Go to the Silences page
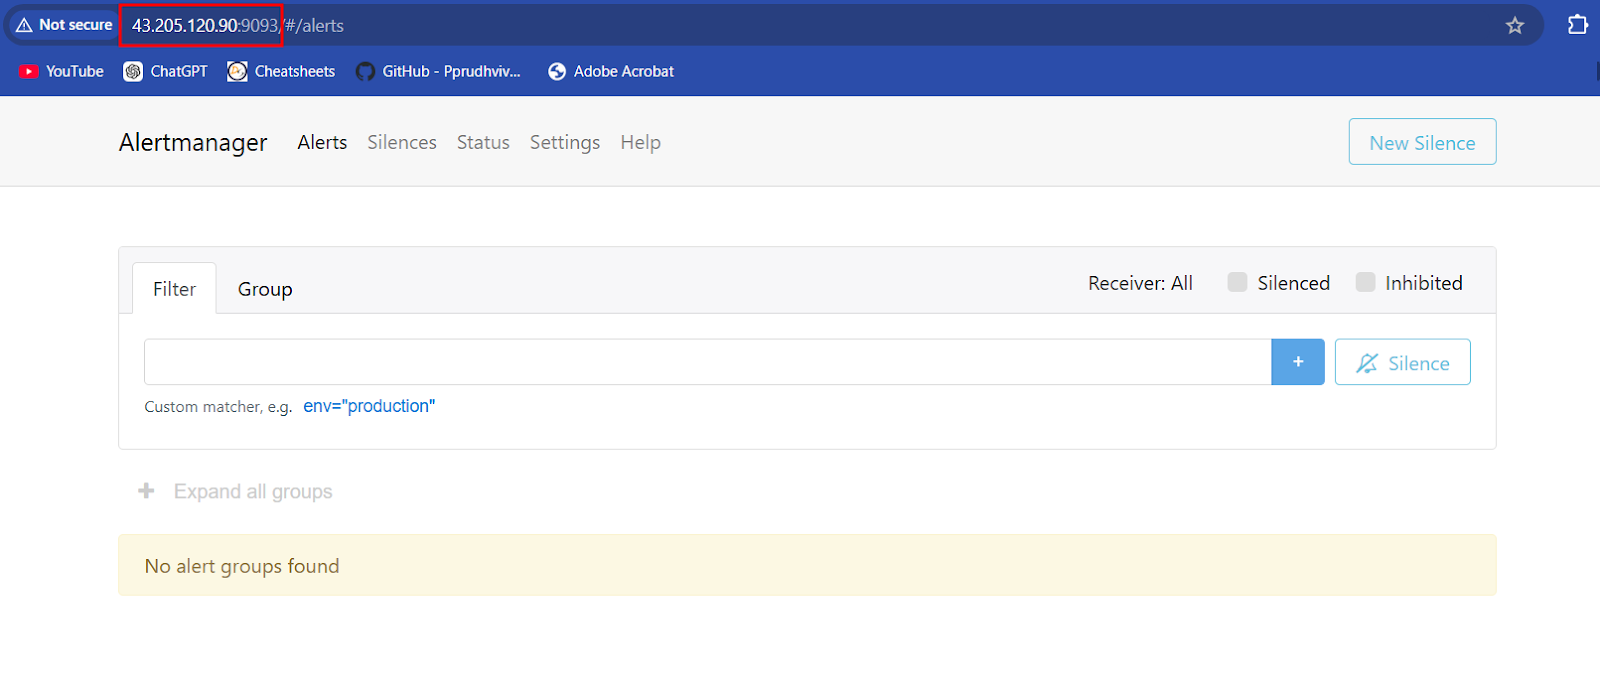Viewport: 1600px width, 691px height. click(402, 142)
